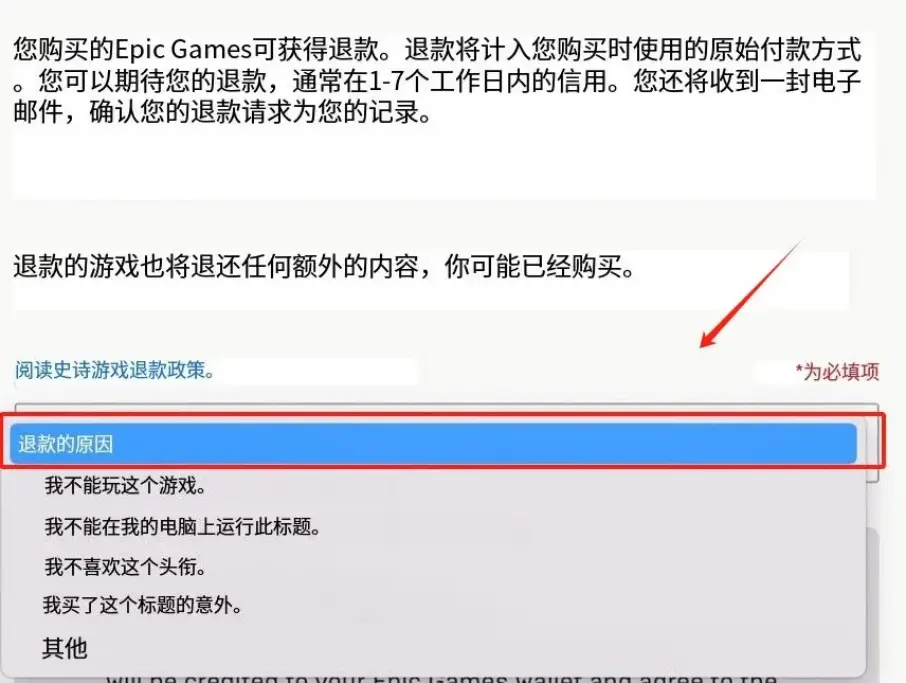The width and height of the screenshot is (906, 683).
Task: Click the words Epic Games in the first paragraph
Action: (x=183, y=50)
